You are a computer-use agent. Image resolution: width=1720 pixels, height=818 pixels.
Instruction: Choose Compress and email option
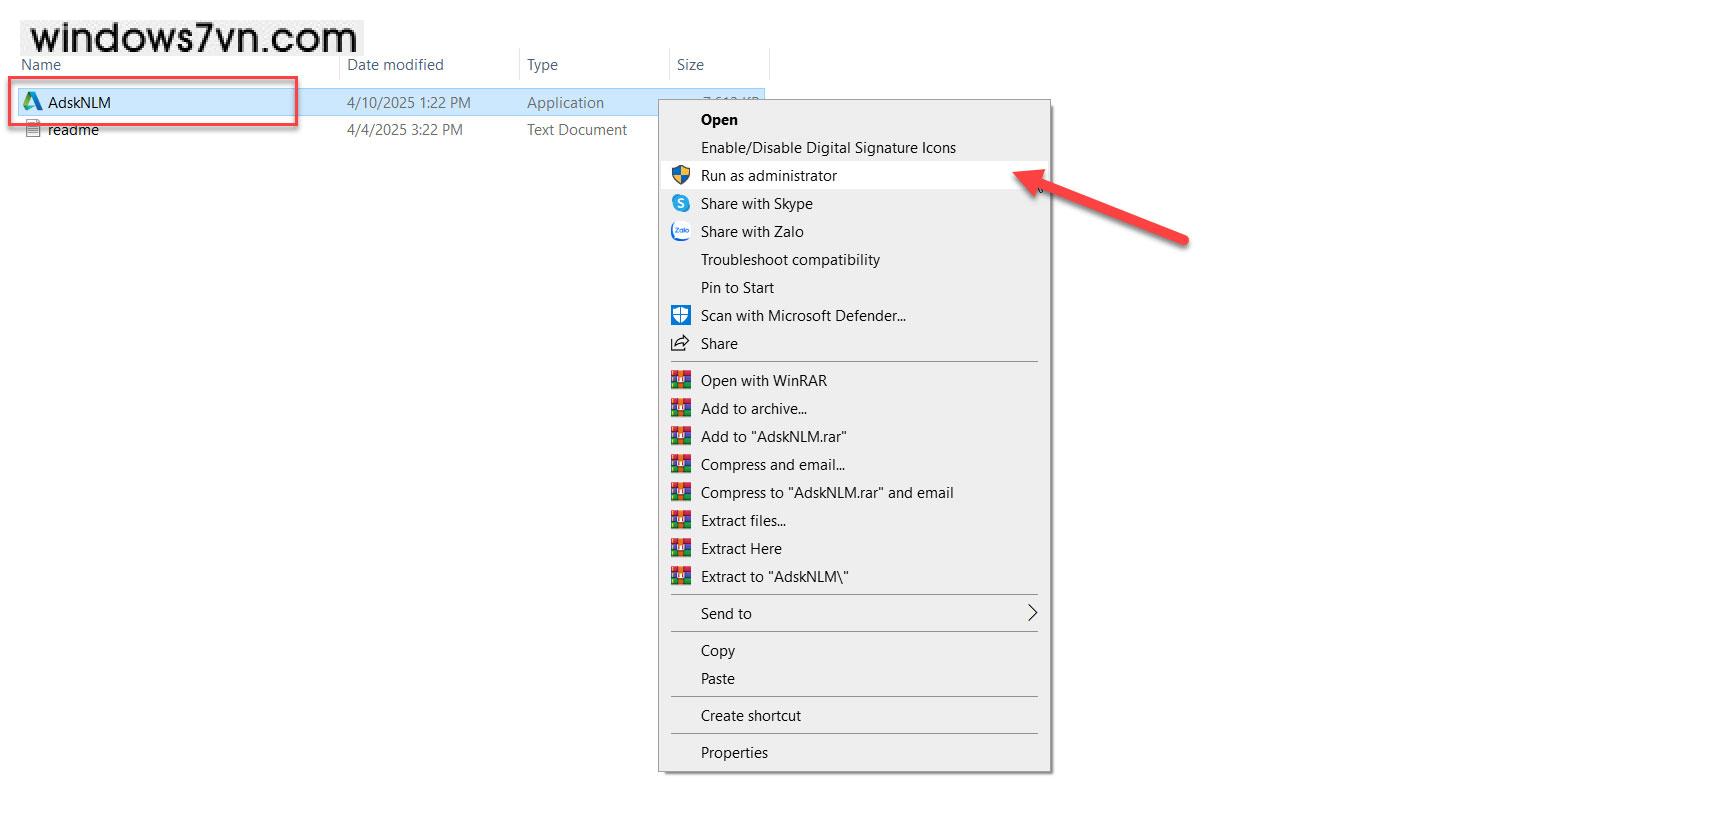pyautogui.click(x=772, y=465)
